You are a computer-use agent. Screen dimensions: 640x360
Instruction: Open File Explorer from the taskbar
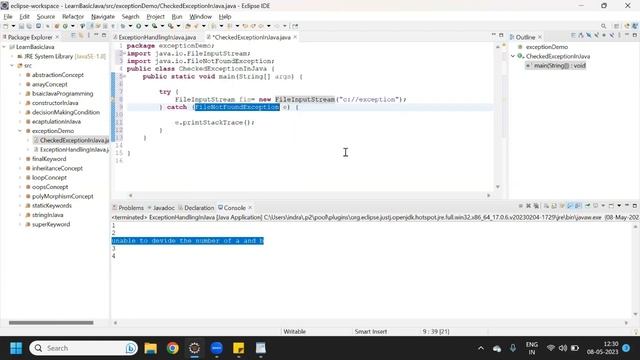tap(150, 348)
